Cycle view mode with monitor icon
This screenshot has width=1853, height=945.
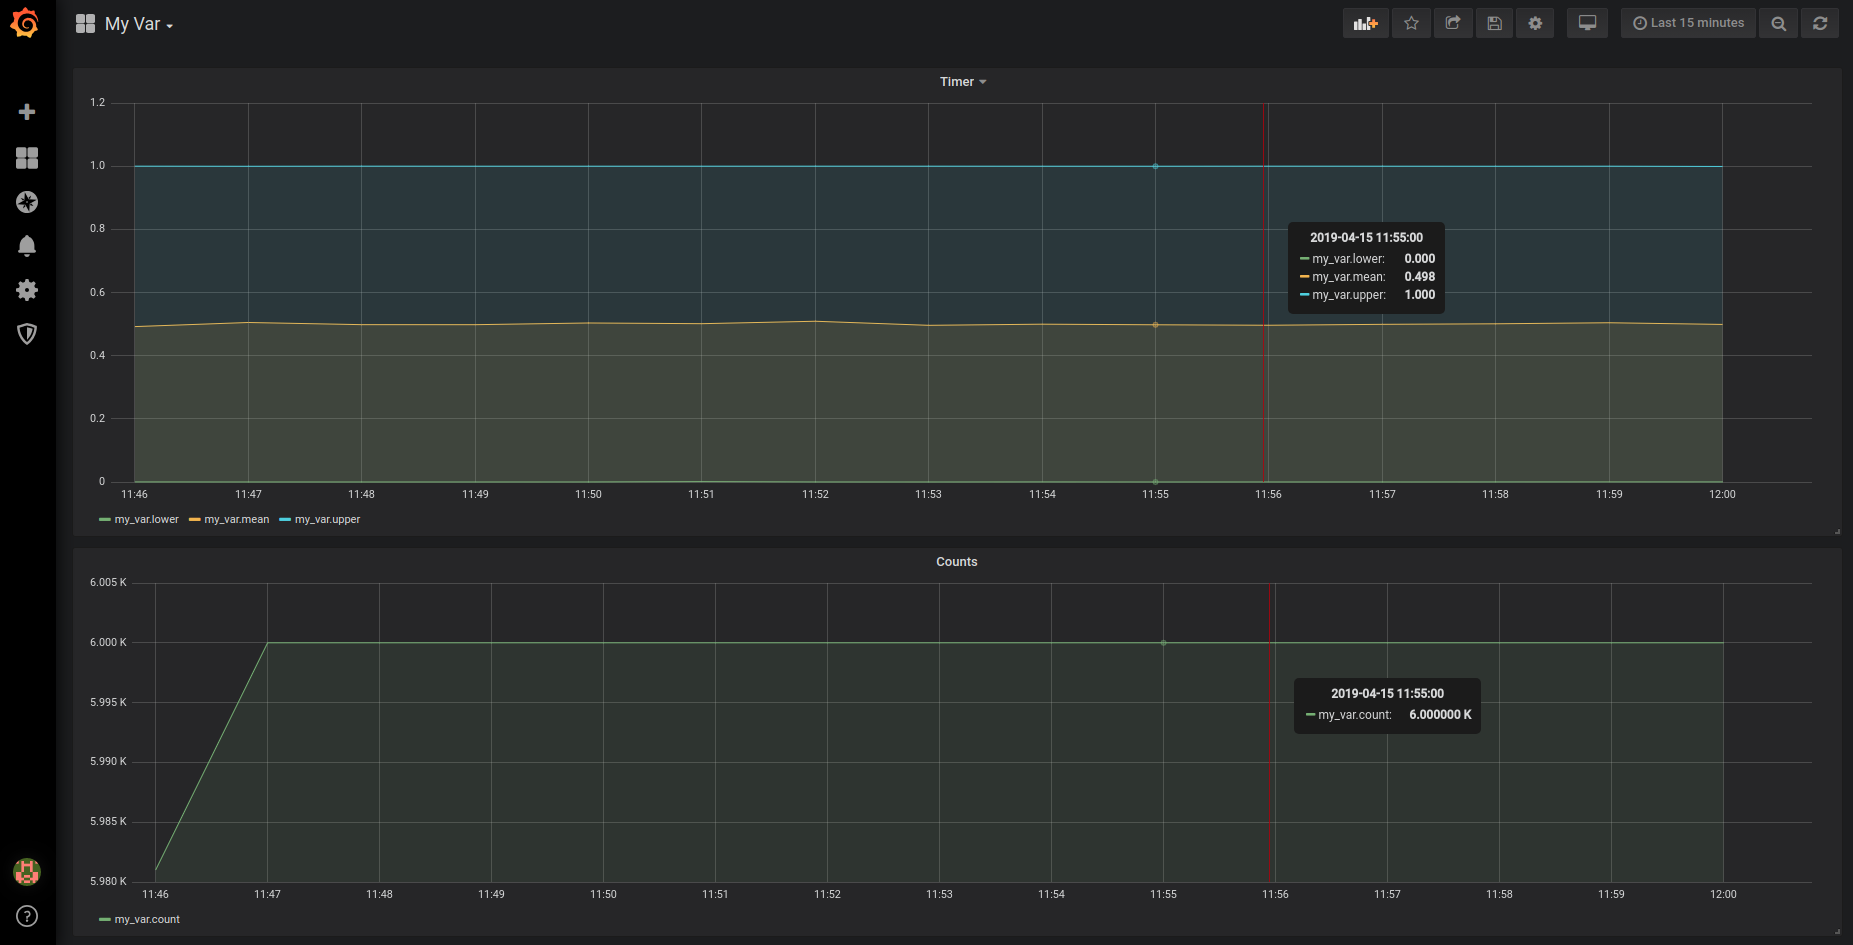(1587, 23)
